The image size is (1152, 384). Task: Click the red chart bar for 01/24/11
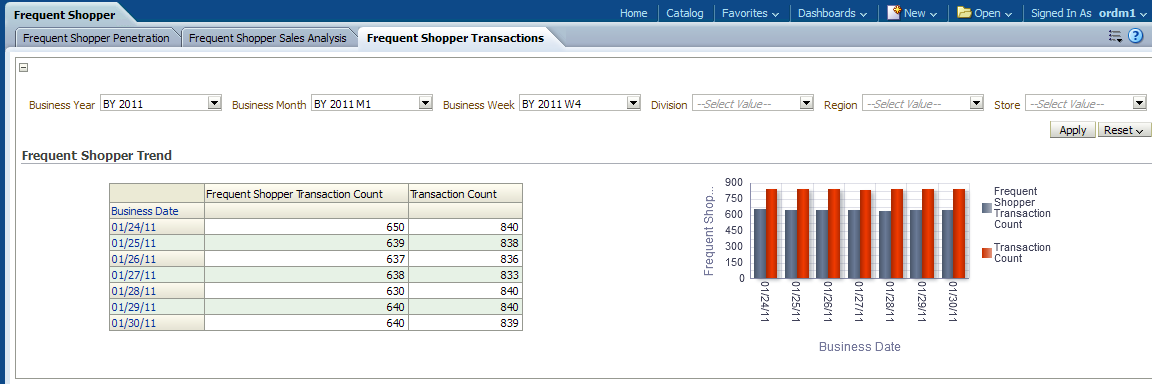(x=771, y=233)
